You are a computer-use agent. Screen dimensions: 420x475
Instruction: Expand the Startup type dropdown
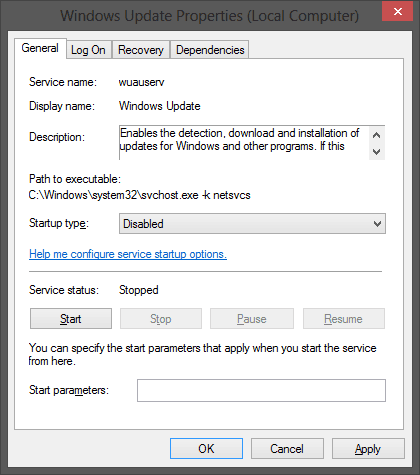[252, 224]
